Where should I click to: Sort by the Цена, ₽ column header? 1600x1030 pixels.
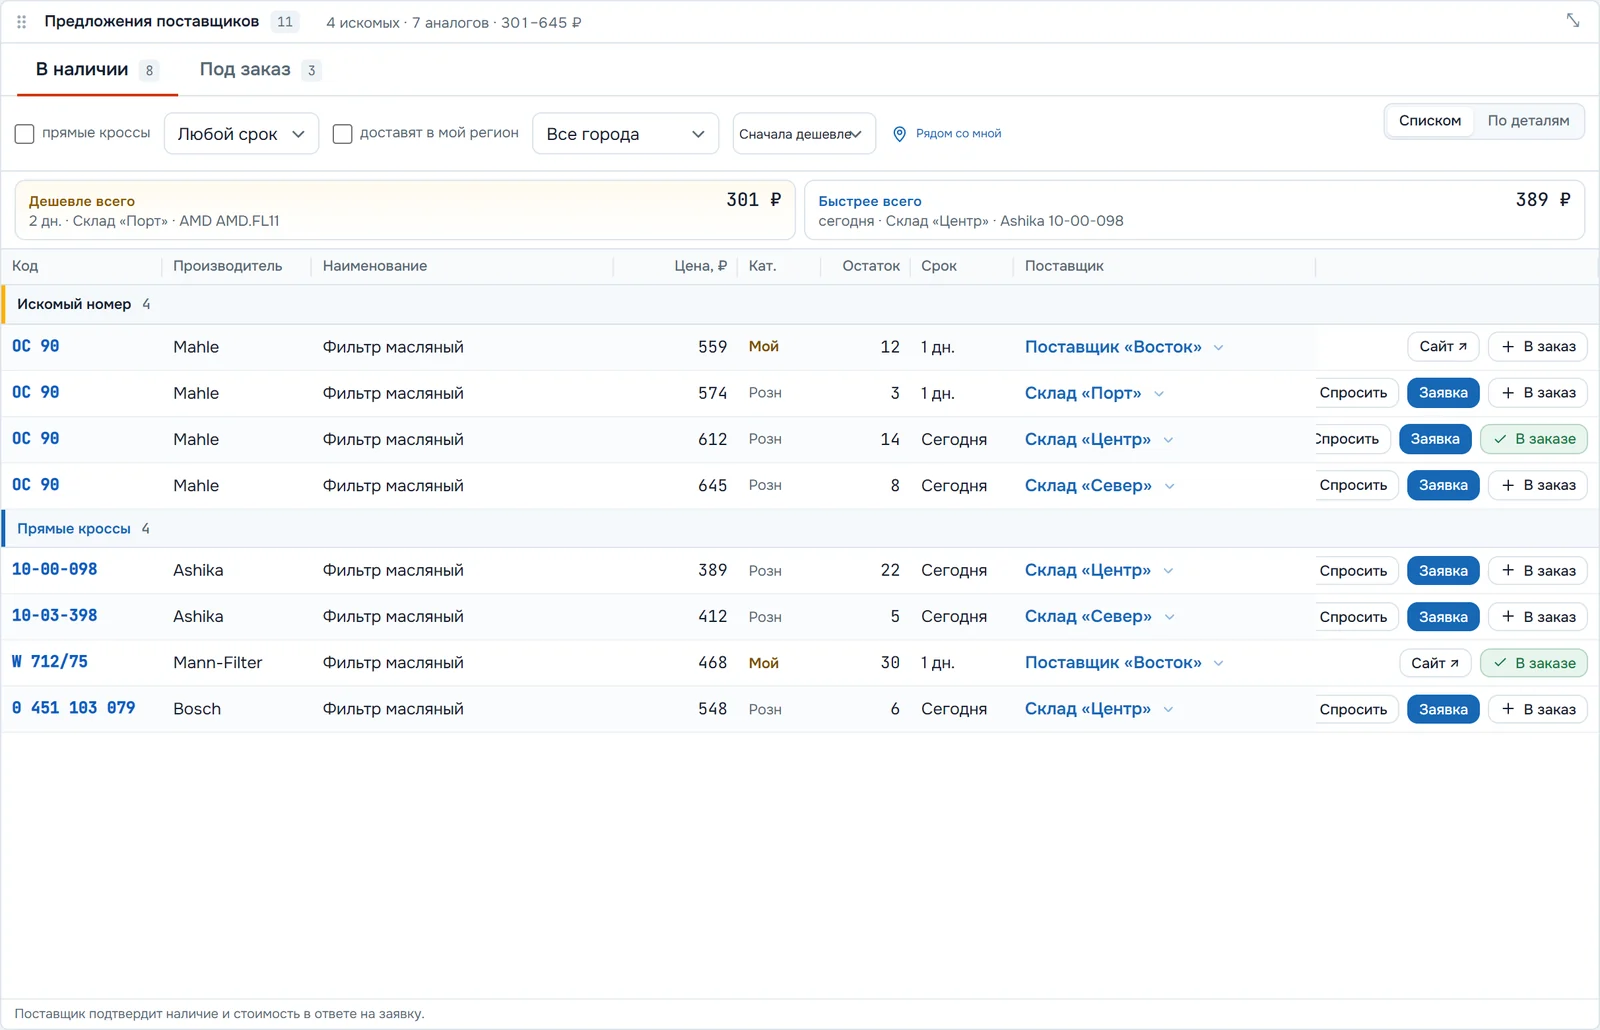click(700, 266)
